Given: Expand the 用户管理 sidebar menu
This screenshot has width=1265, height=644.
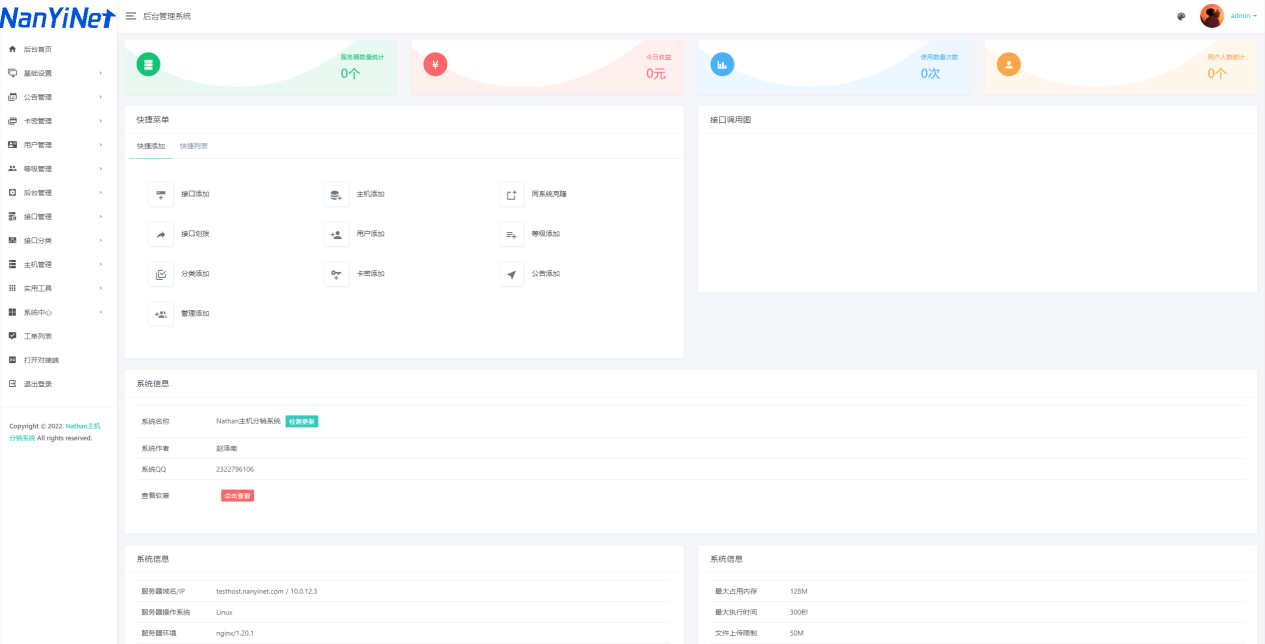Looking at the screenshot, I should point(58,145).
